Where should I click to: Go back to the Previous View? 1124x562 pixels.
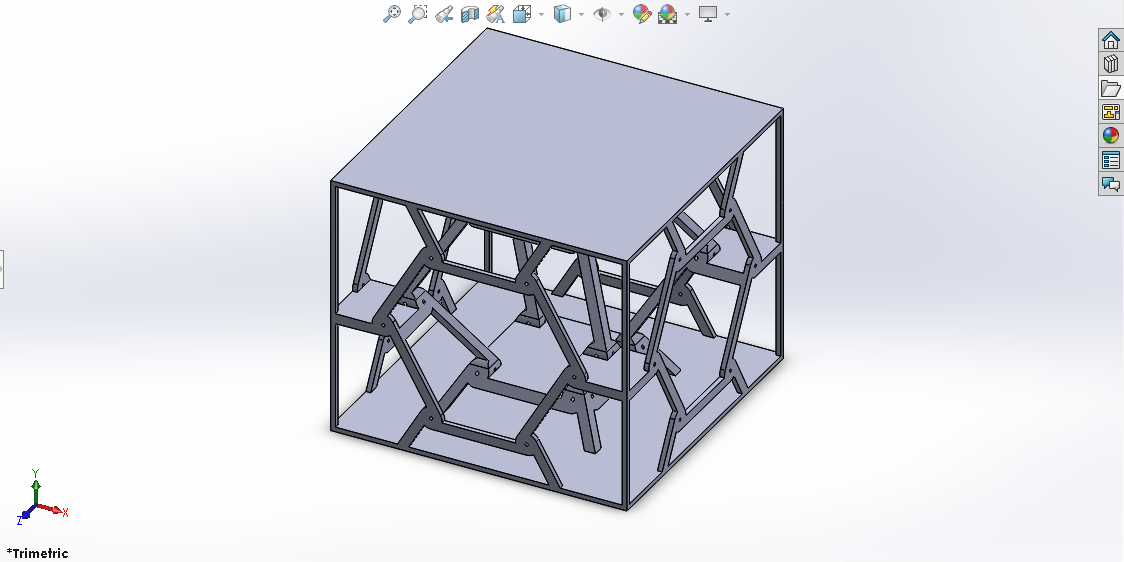pyautogui.click(x=444, y=14)
